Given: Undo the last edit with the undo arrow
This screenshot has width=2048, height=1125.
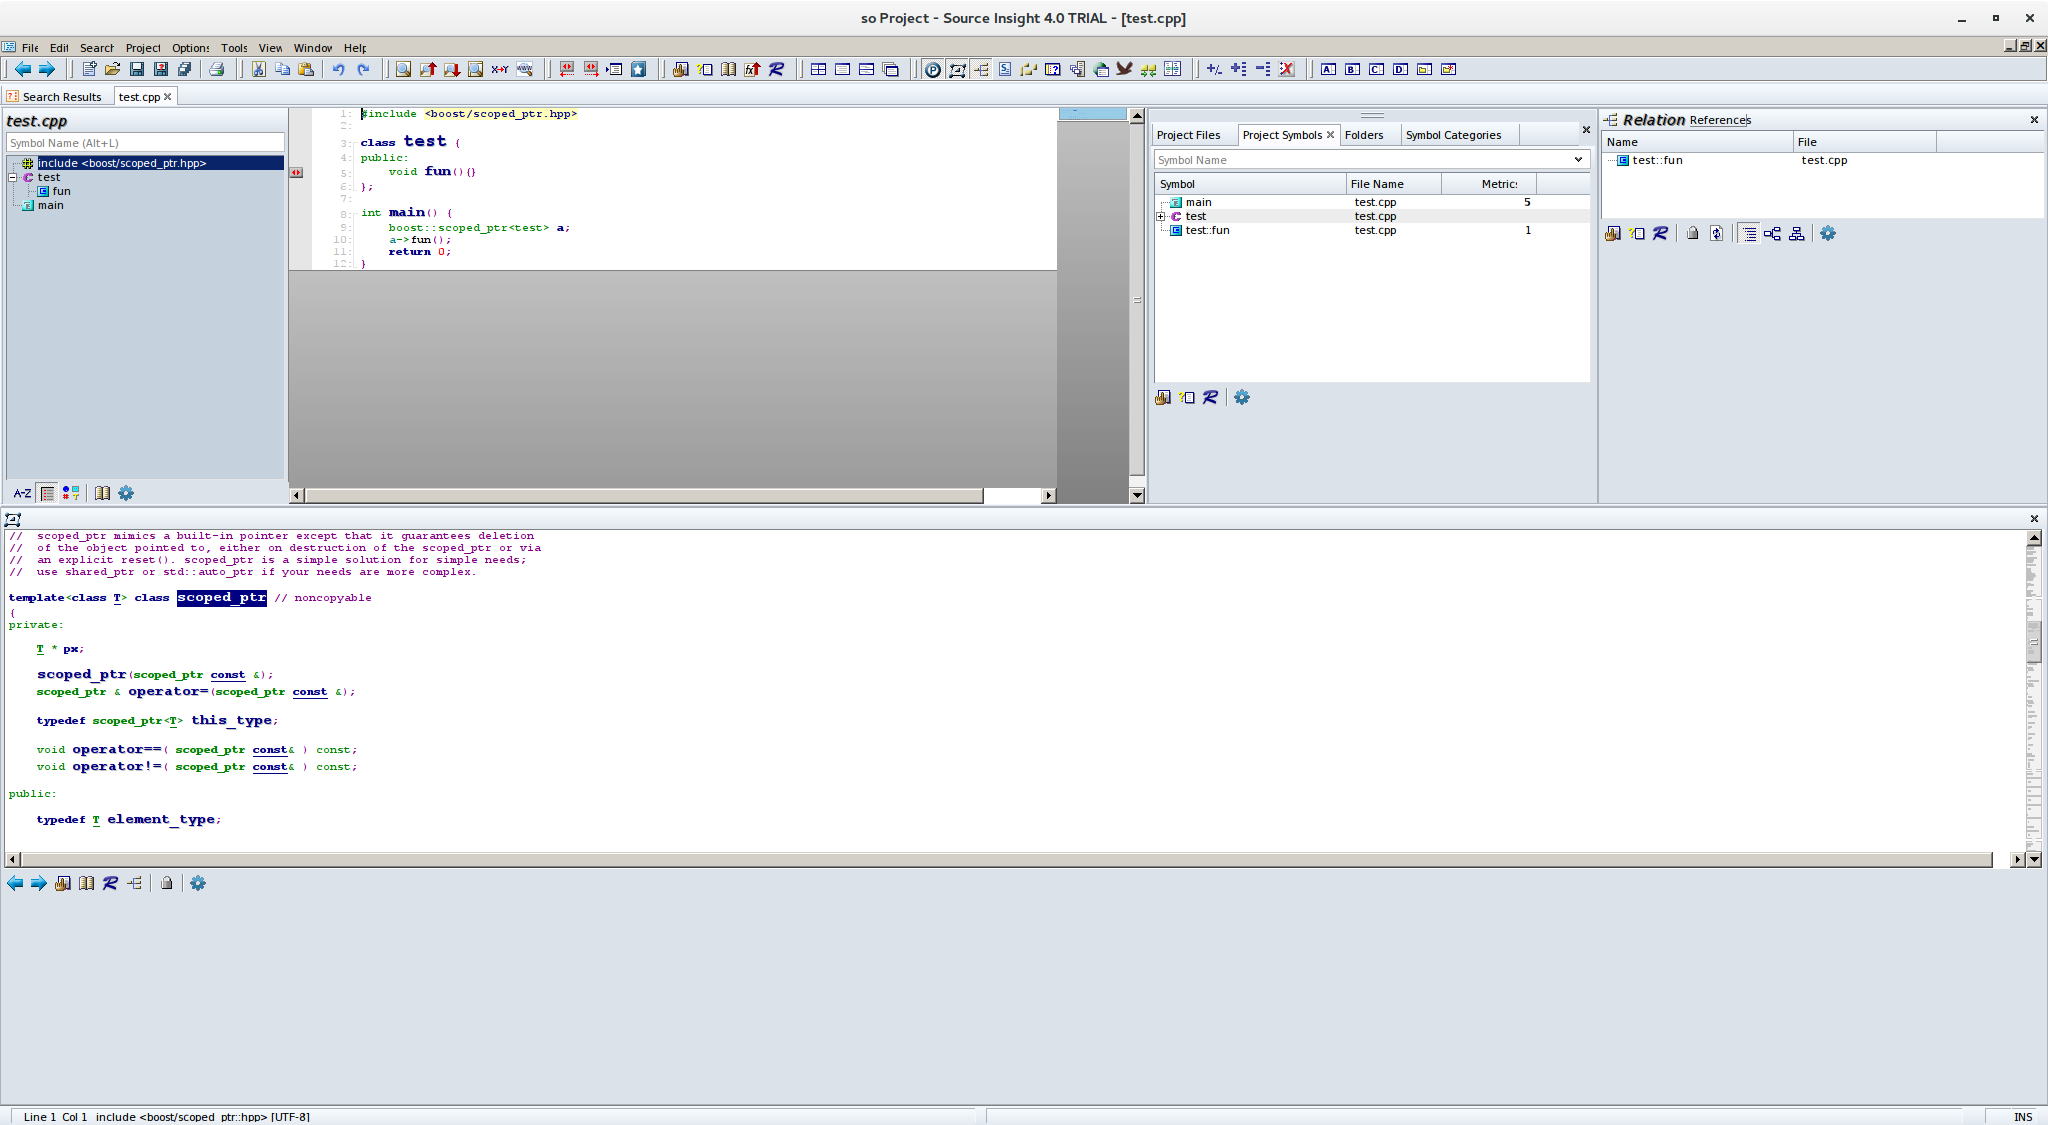Looking at the screenshot, I should click(x=339, y=69).
